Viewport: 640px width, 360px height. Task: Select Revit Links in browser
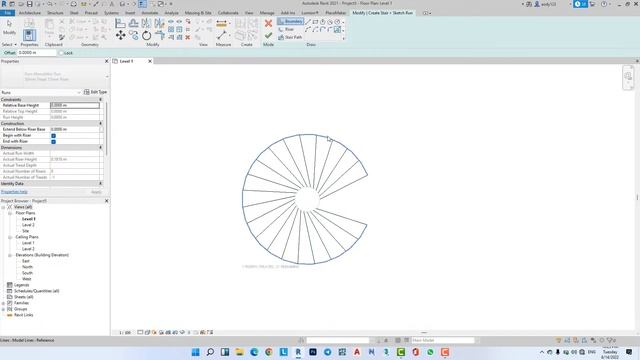click(x=24, y=315)
